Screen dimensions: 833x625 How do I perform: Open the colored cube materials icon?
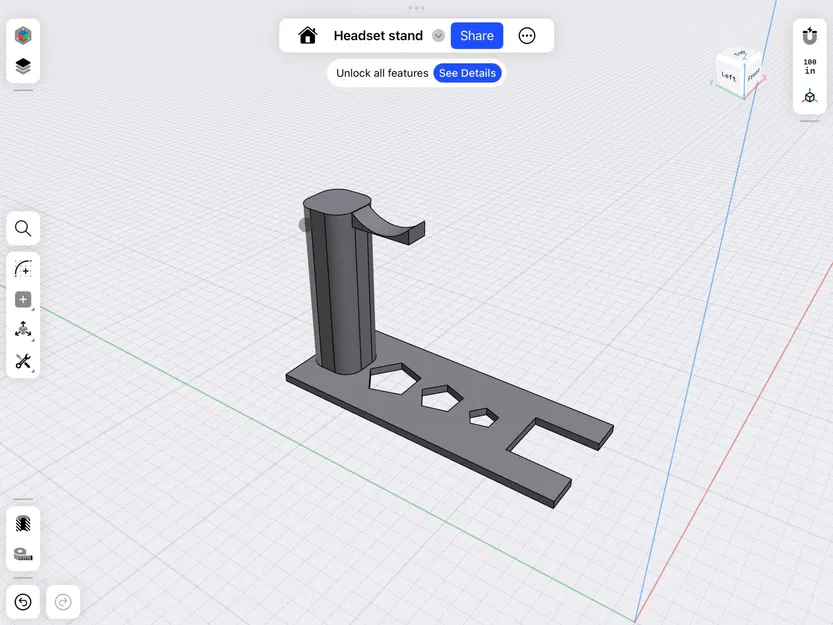pos(23,36)
